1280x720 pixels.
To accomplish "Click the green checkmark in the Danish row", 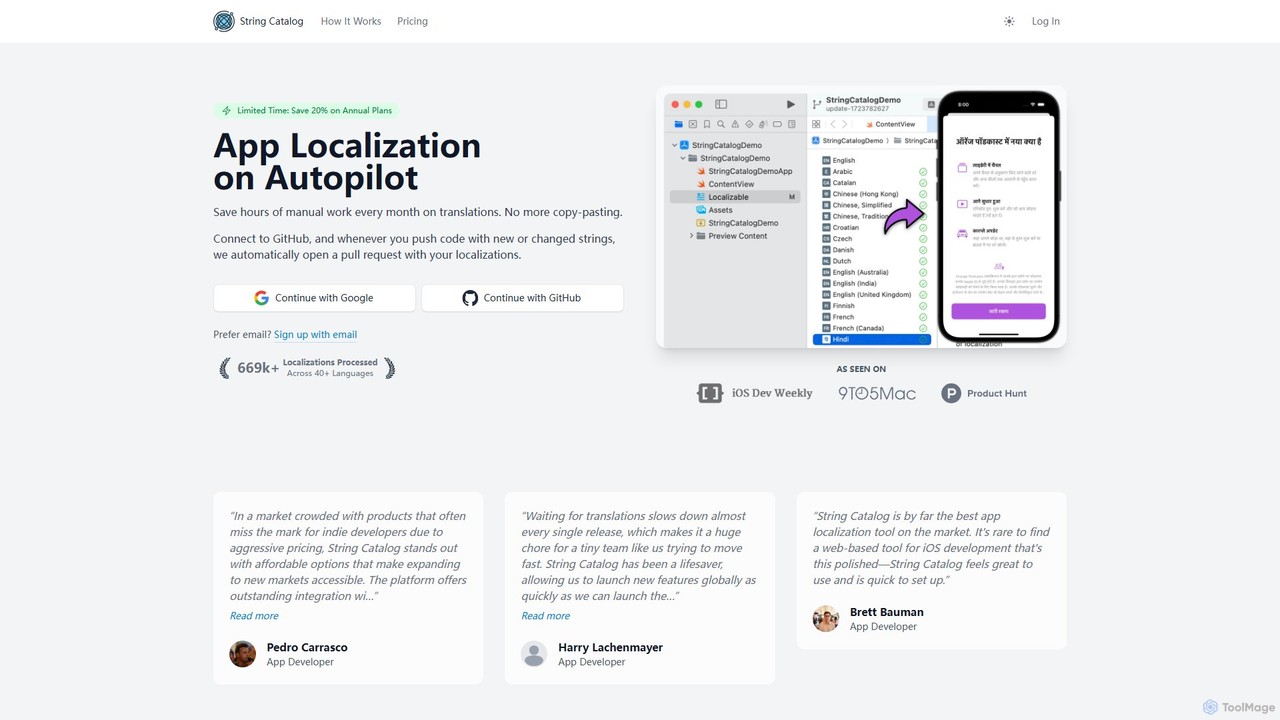I will tap(923, 250).
